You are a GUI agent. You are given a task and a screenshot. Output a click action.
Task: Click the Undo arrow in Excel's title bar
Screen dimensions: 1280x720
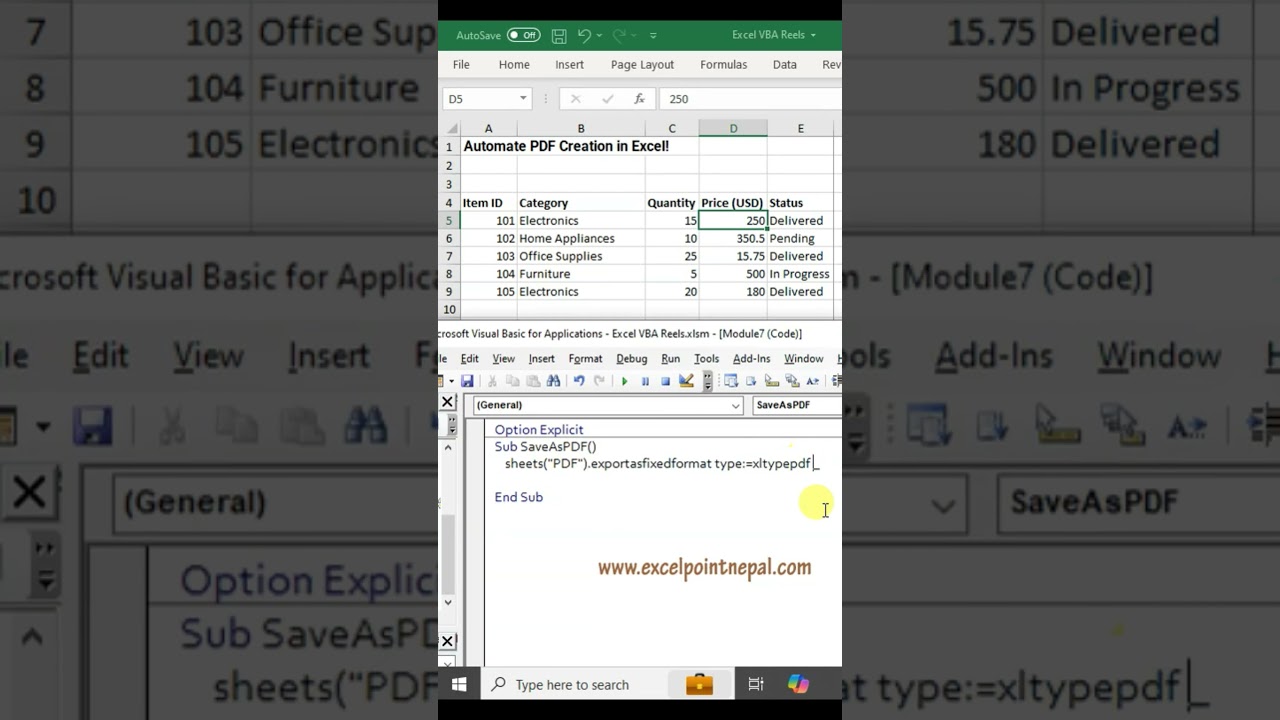click(584, 35)
